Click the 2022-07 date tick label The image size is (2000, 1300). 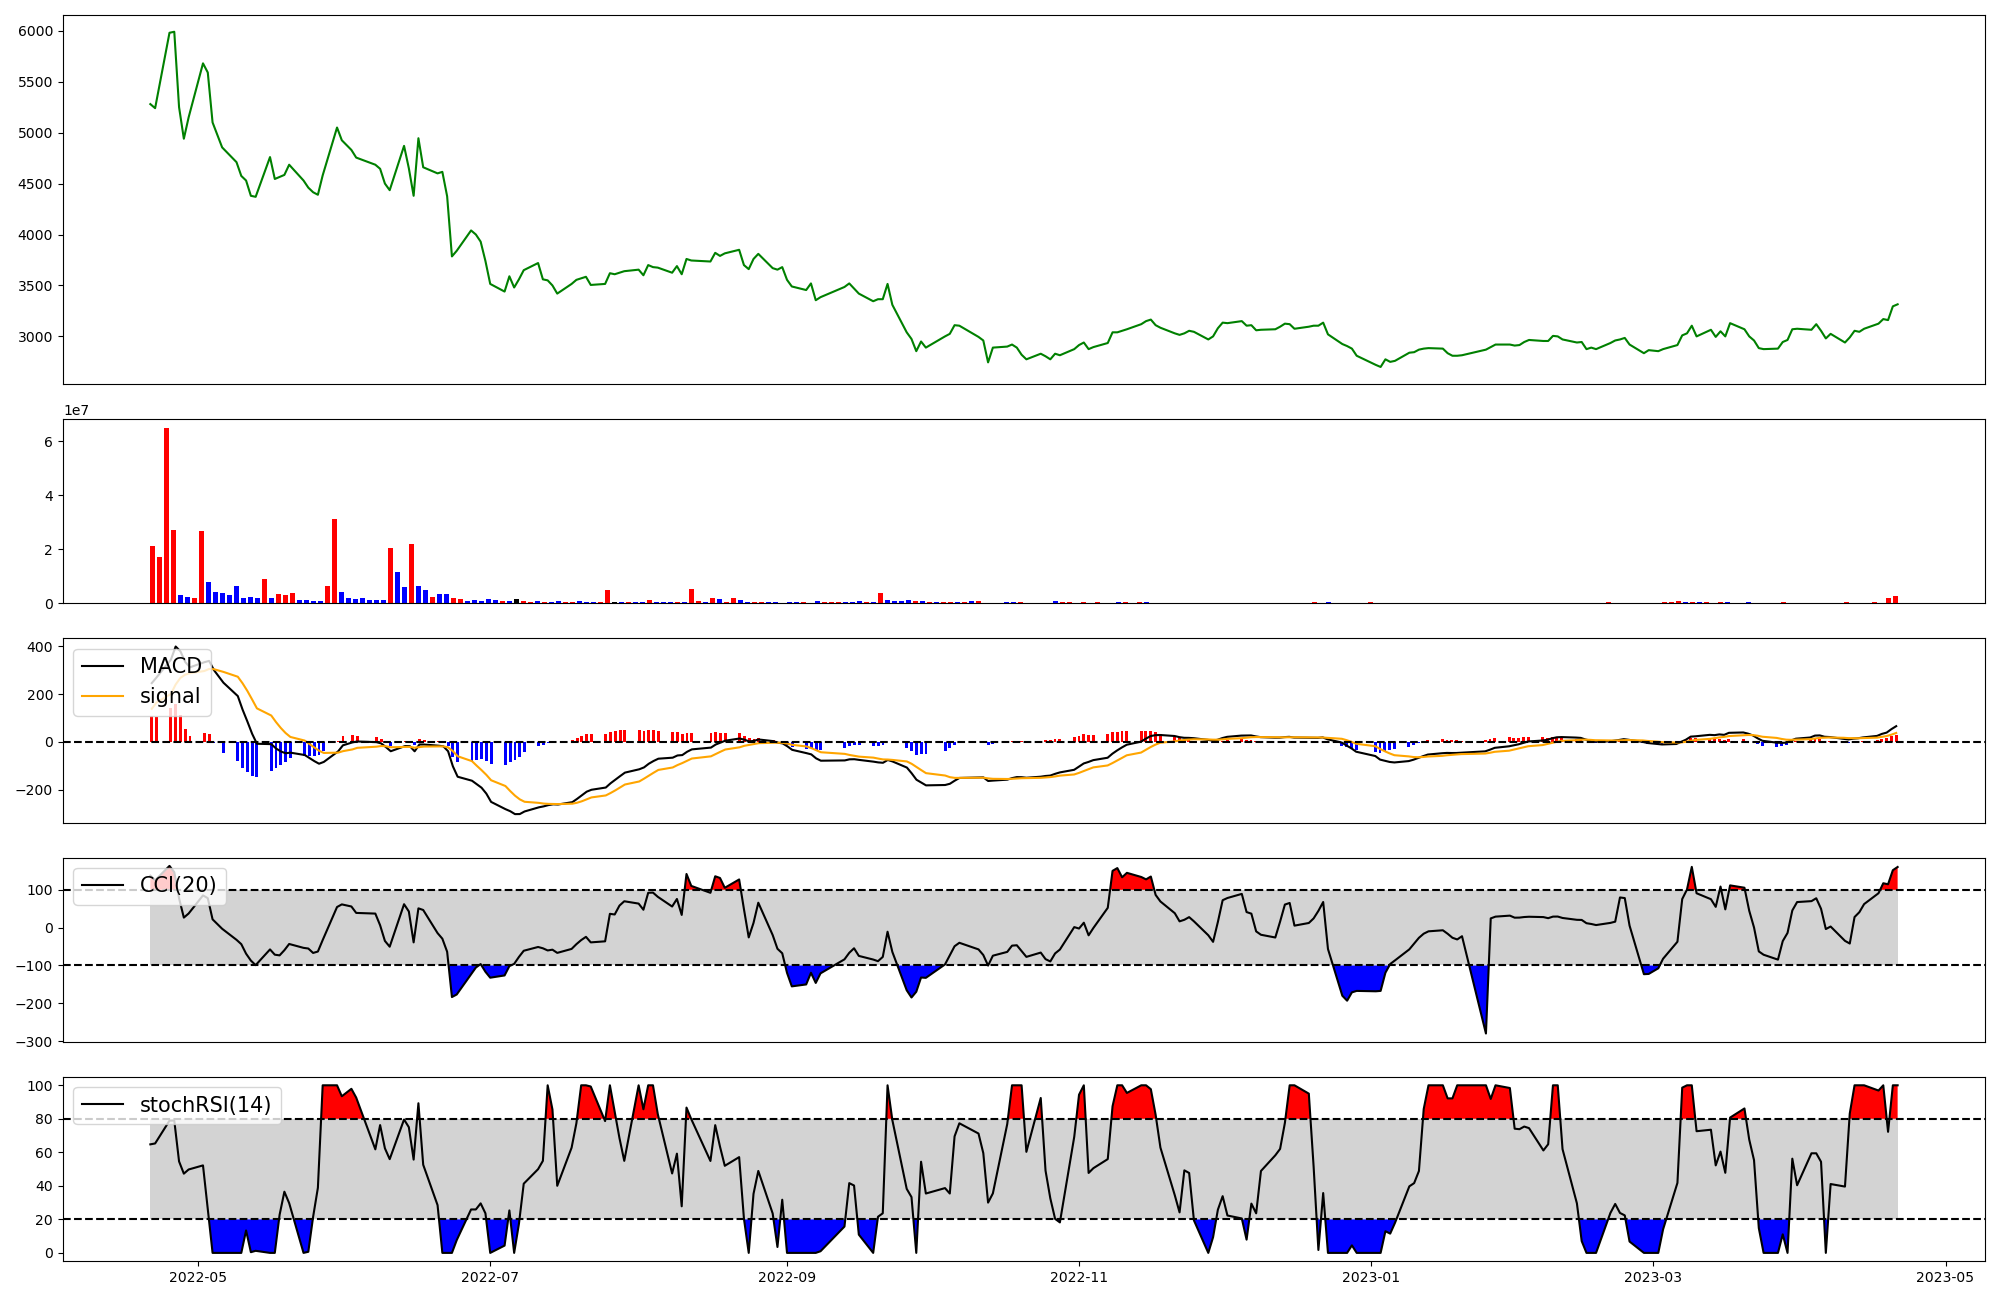coord(490,1277)
